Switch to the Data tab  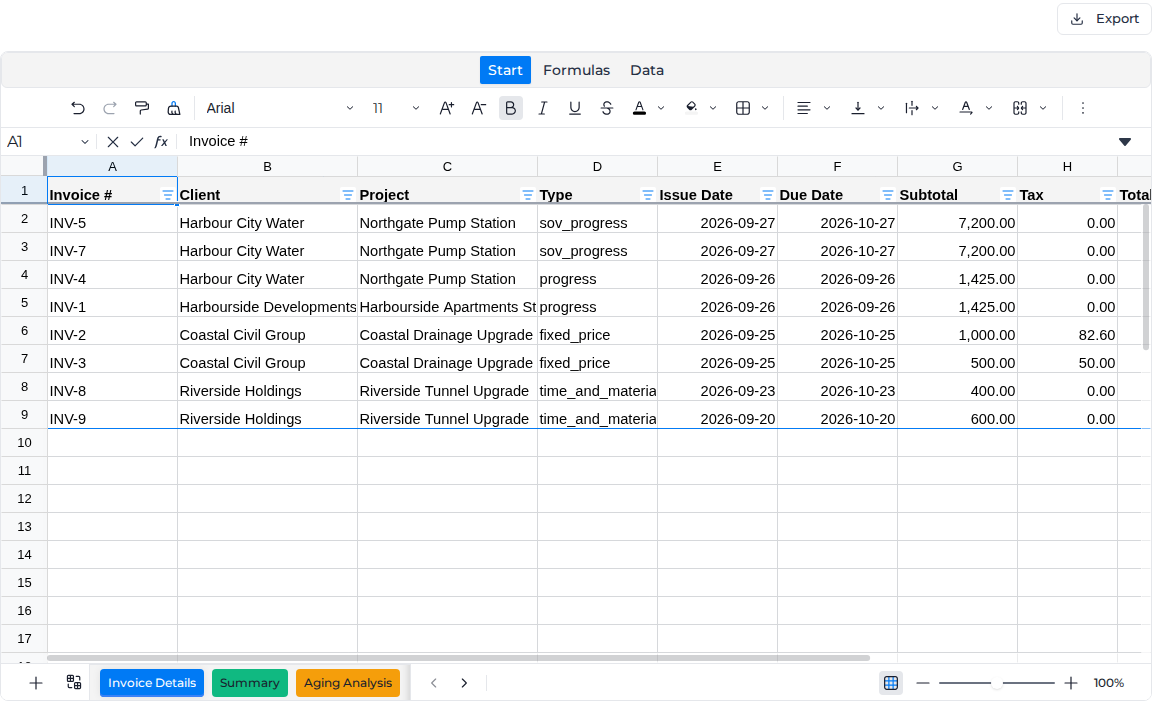click(x=647, y=70)
